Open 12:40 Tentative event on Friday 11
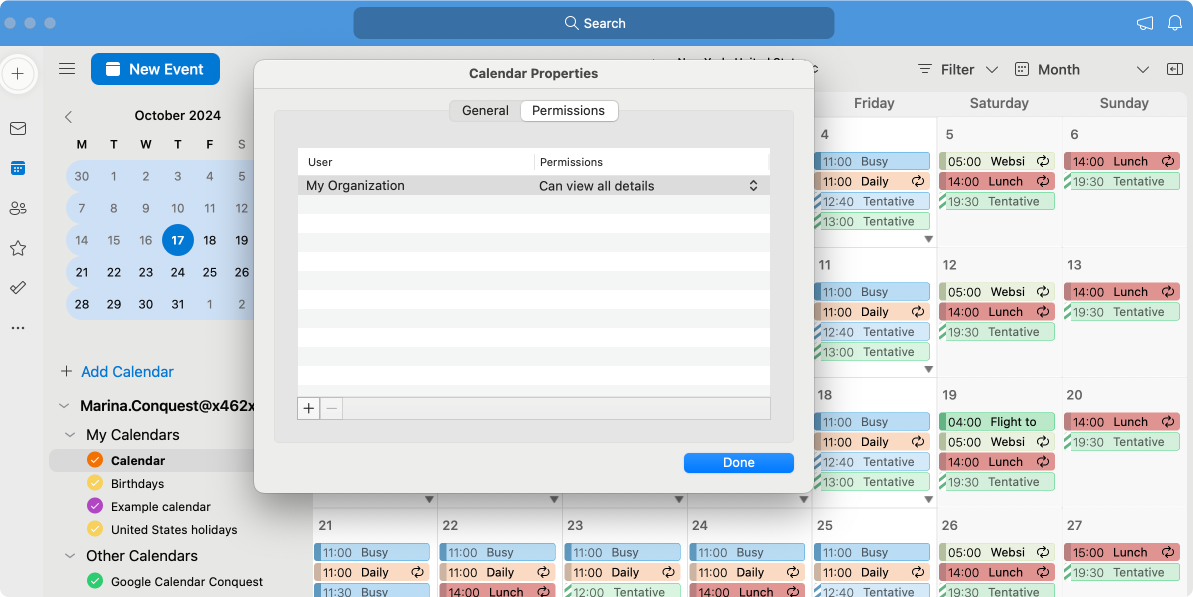The height and width of the screenshot is (597, 1193). [x=872, y=332]
